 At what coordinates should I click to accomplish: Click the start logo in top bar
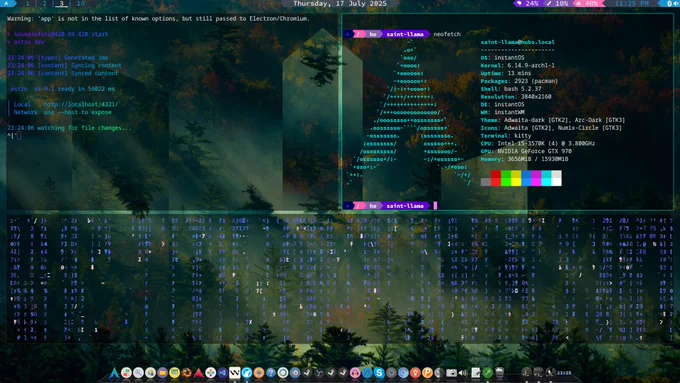(6, 3)
